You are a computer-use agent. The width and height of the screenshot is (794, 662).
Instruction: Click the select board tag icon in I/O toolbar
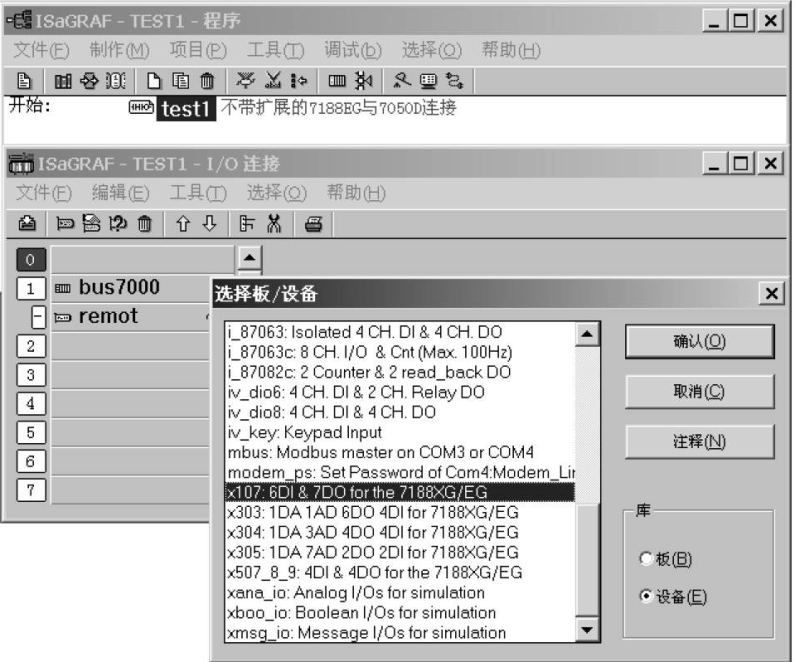click(x=65, y=223)
